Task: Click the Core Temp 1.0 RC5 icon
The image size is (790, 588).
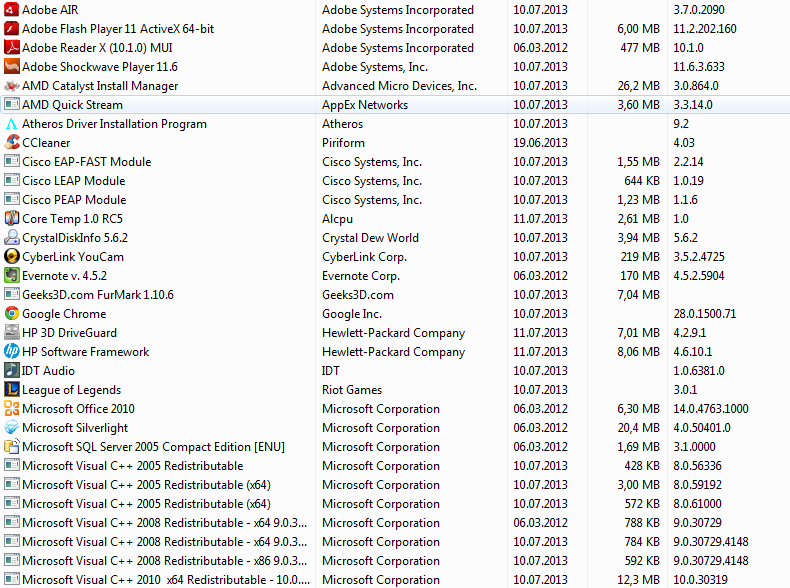Action: 12,219
